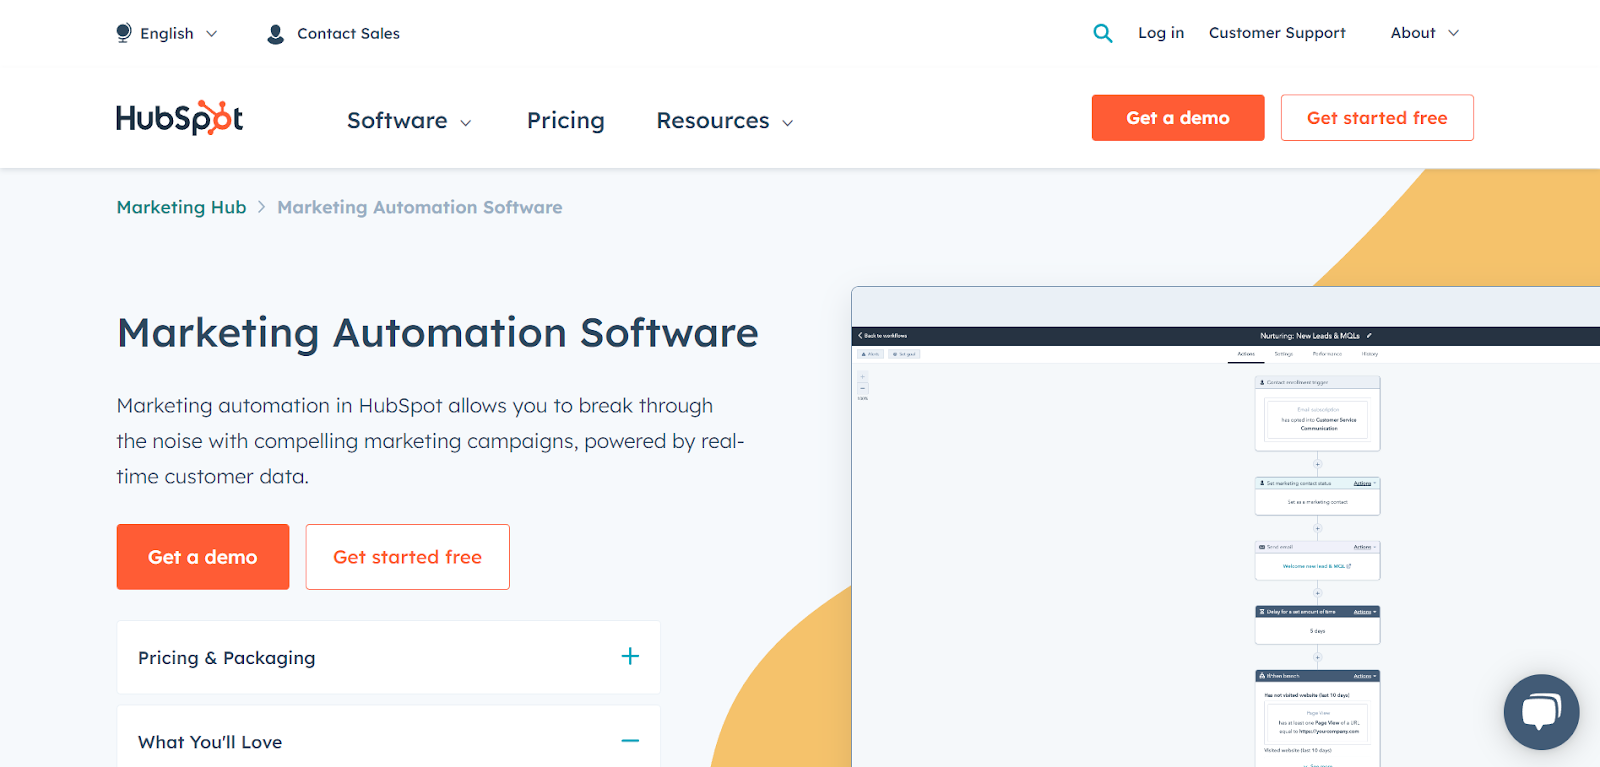
Task: Click the 5 days delay value
Action: pos(1318,631)
